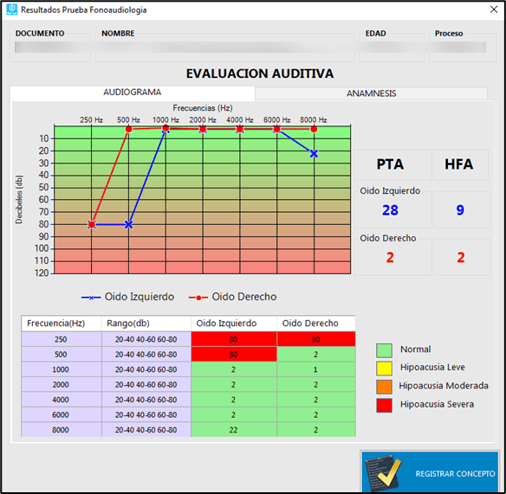Click the green Normal legend swatch
Image resolution: width=506 pixels, height=494 pixels.
tap(384, 350)
